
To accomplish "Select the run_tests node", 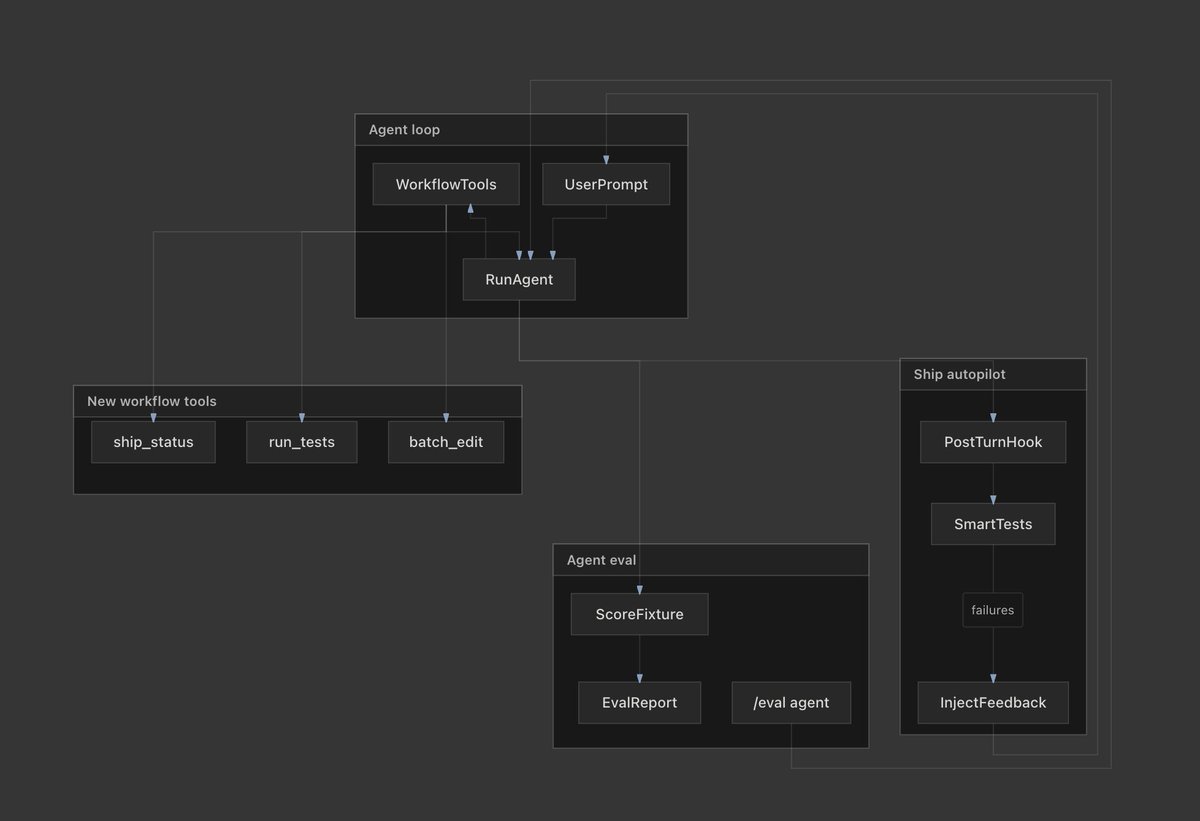I will pos(302,442).
